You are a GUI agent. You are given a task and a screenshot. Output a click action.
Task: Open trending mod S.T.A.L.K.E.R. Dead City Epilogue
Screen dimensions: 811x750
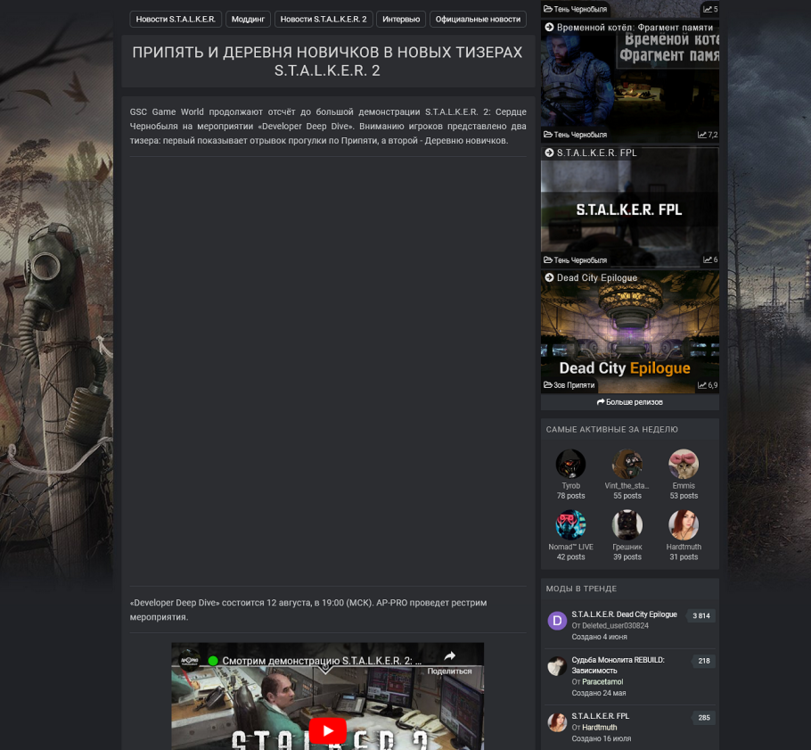[x=624, y=614]
